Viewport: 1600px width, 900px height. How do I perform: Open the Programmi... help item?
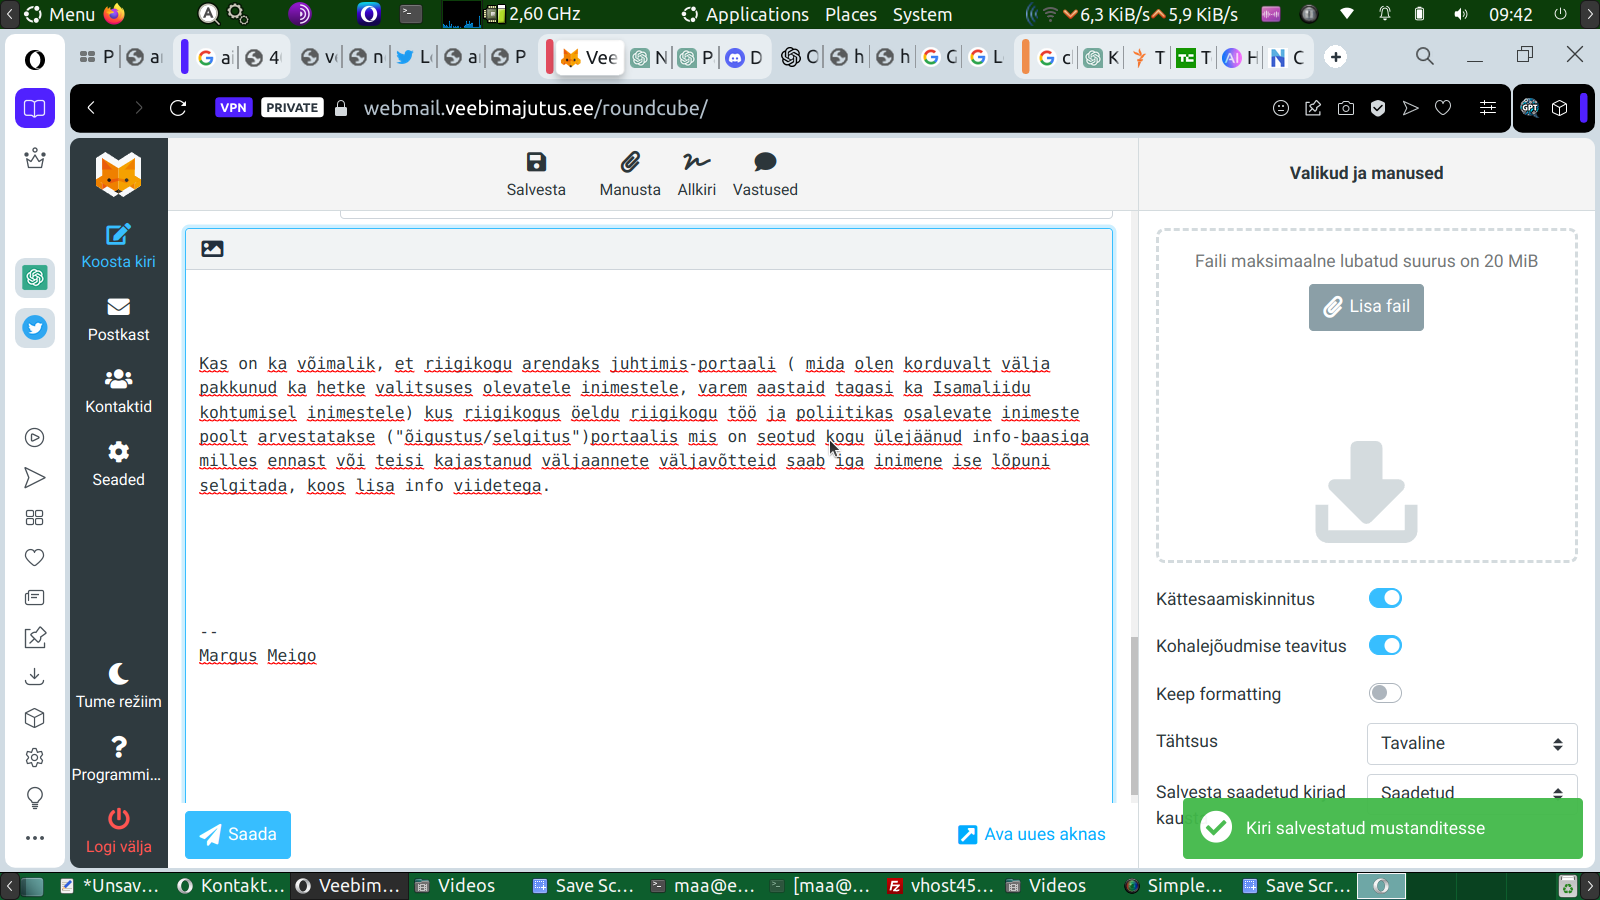tap(118, 759)
